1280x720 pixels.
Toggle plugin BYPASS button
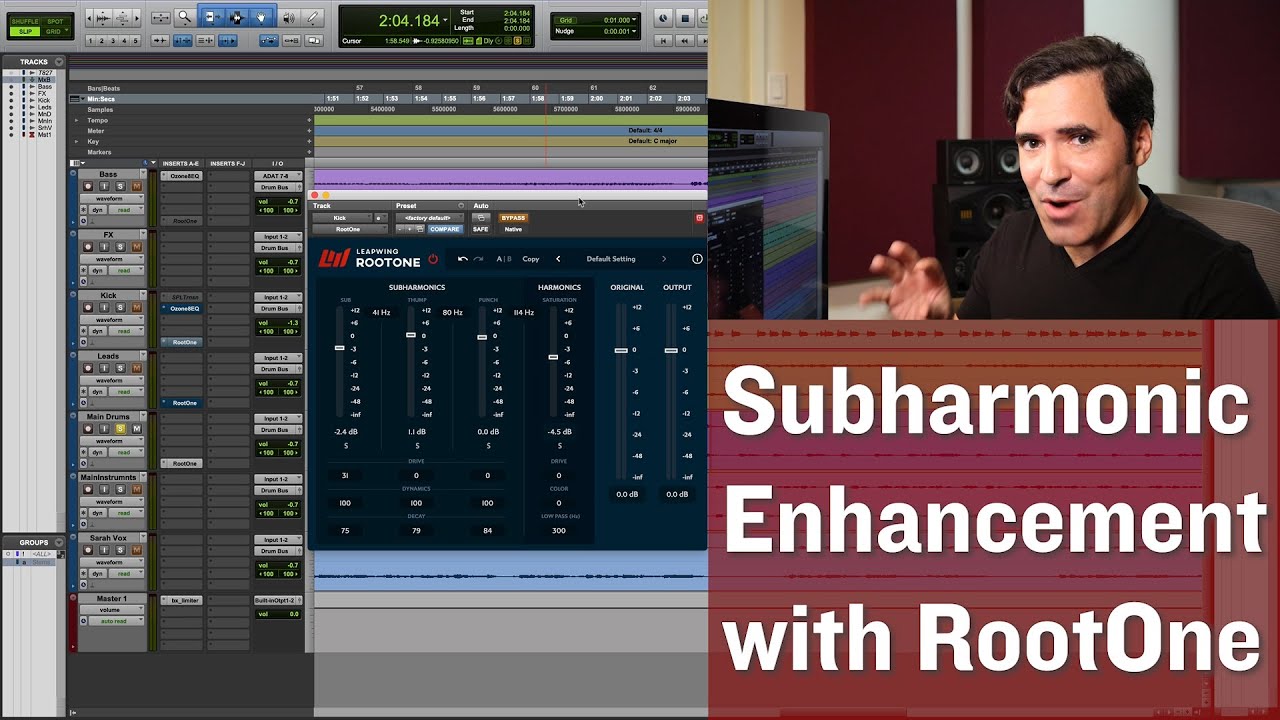(x=513, y=218)
